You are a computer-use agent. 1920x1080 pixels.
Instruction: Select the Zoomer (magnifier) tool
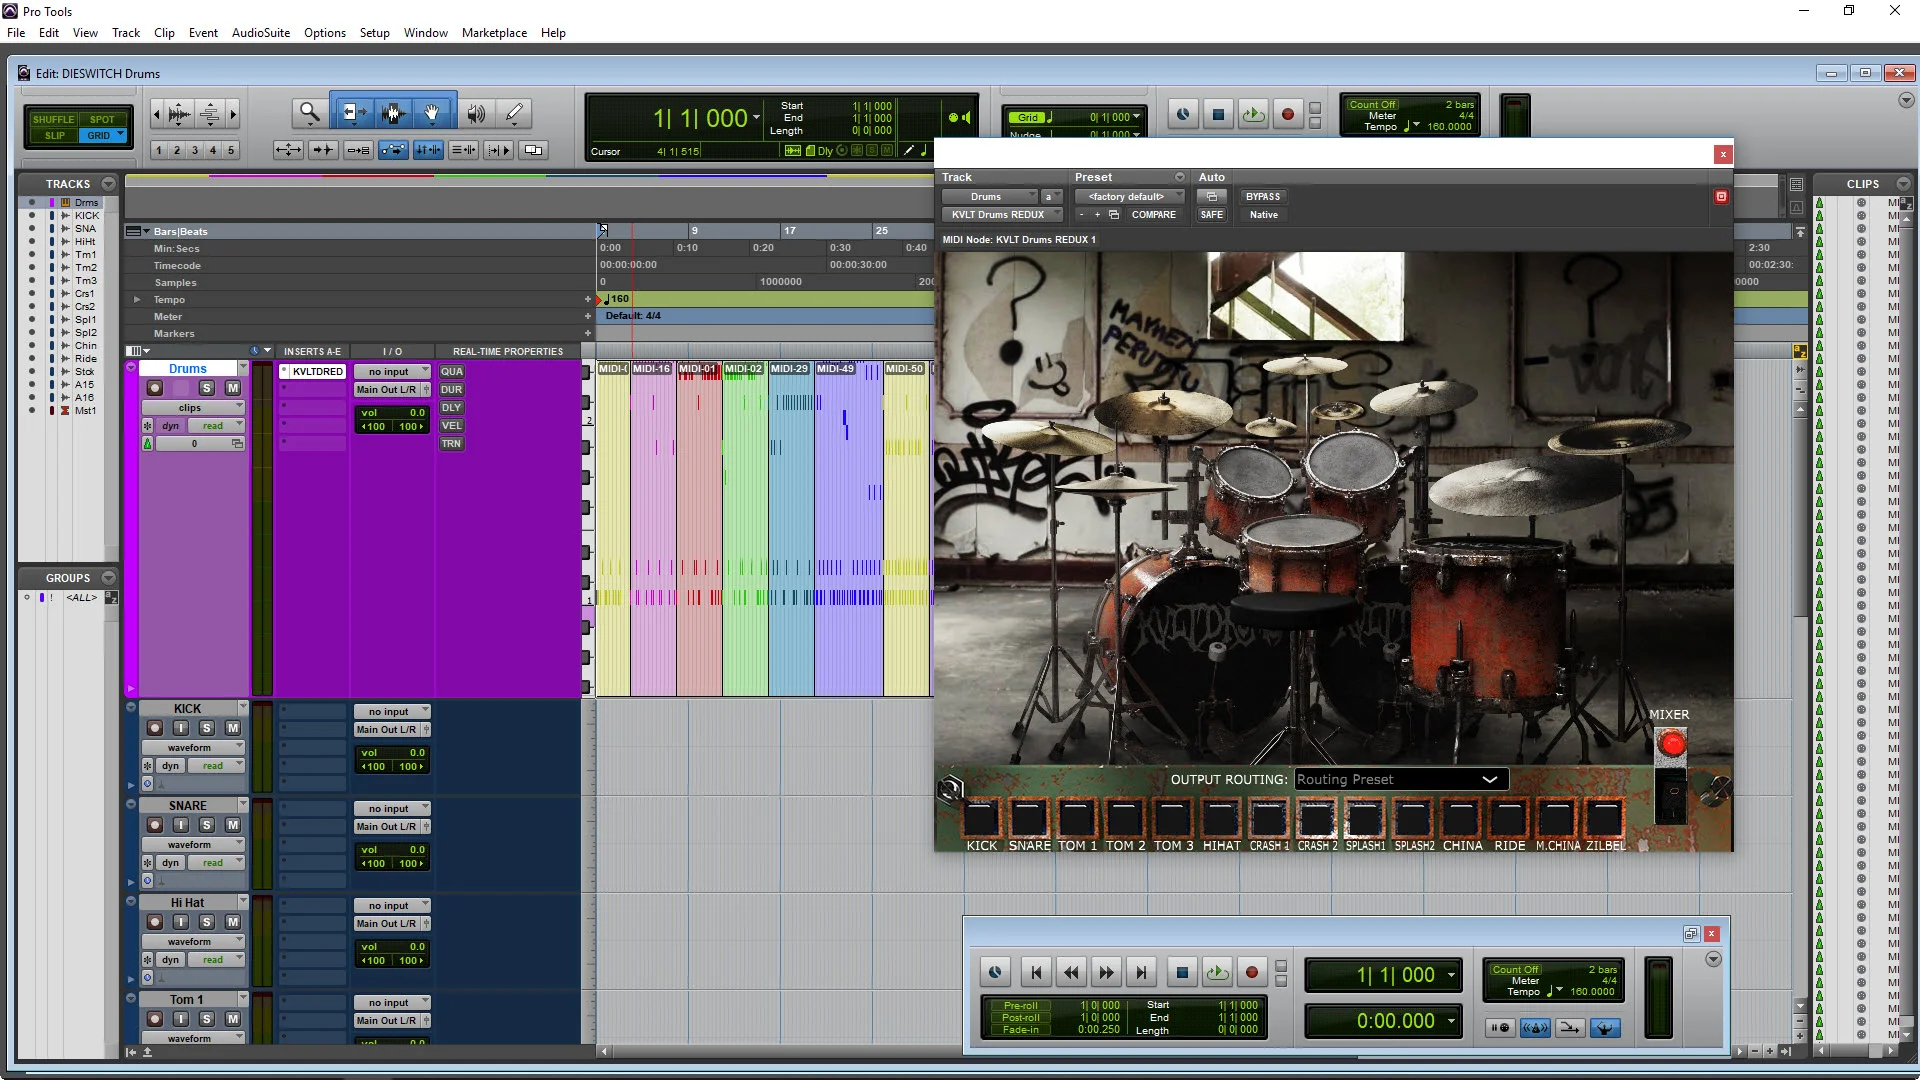coord(310,113)
